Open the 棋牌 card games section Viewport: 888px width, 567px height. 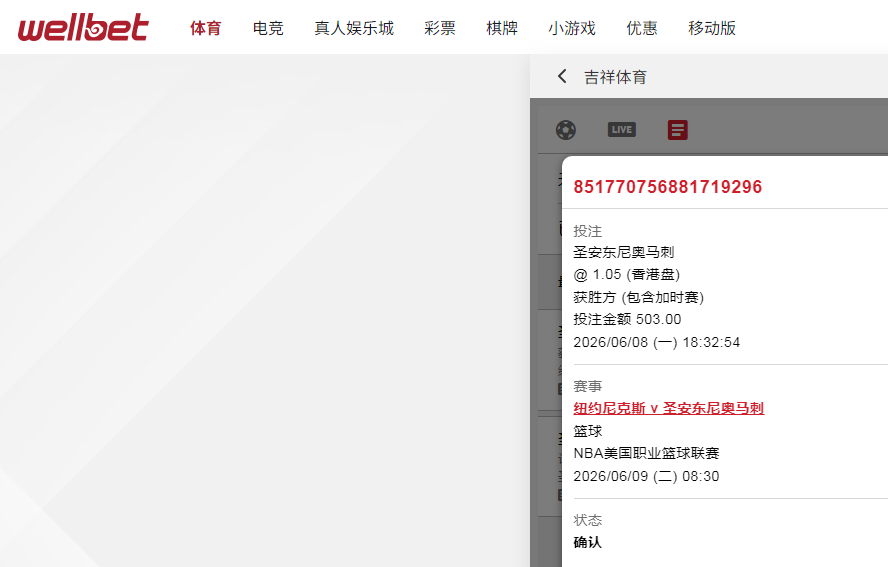pyautogui.click(x=502, y=28)
